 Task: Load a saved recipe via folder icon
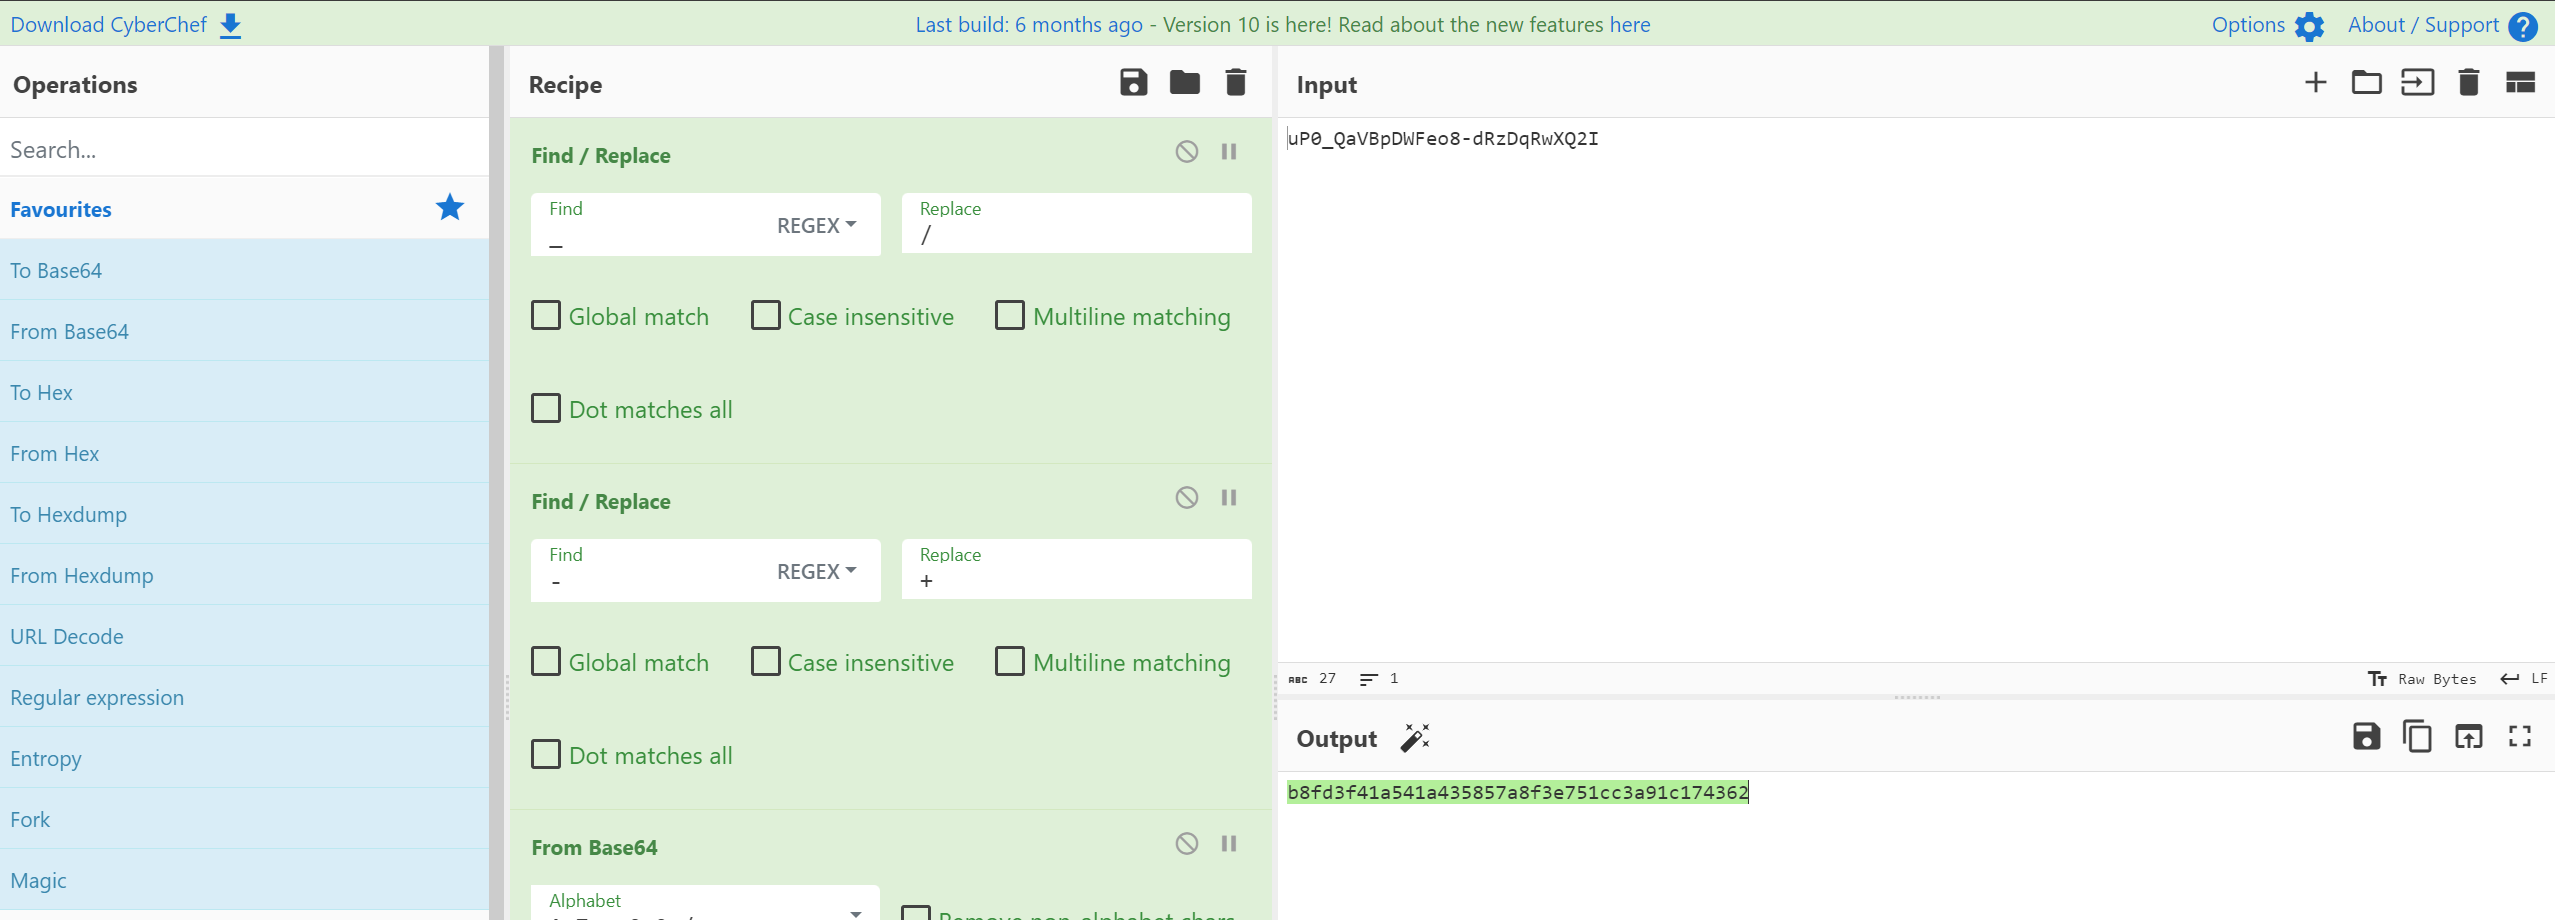1184,83
